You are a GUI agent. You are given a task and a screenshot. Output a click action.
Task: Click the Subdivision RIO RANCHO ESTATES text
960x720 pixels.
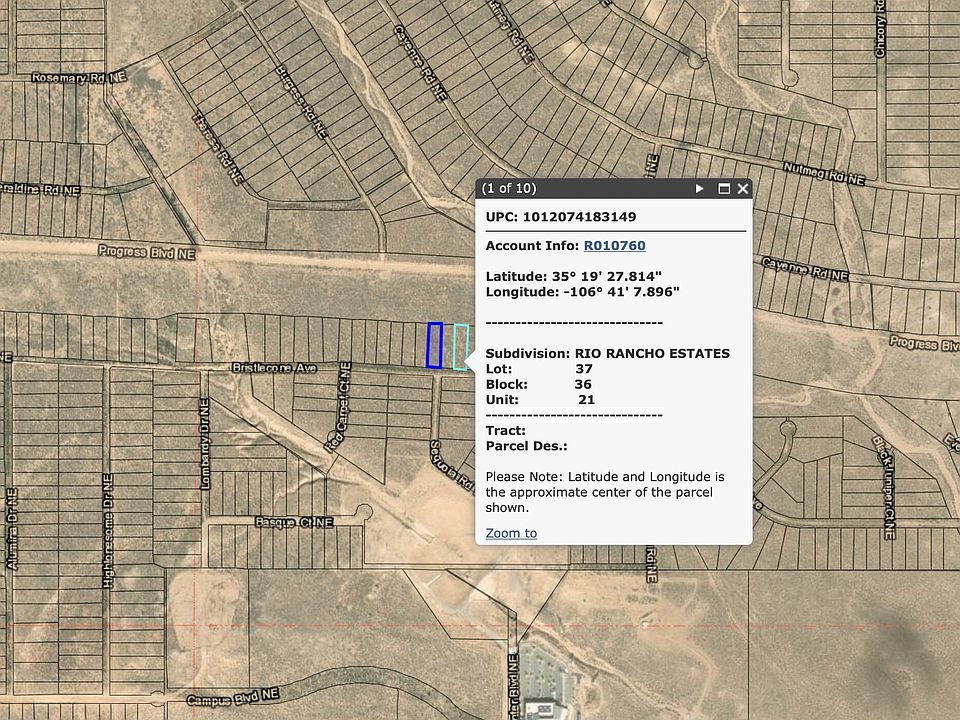(607, 353)
